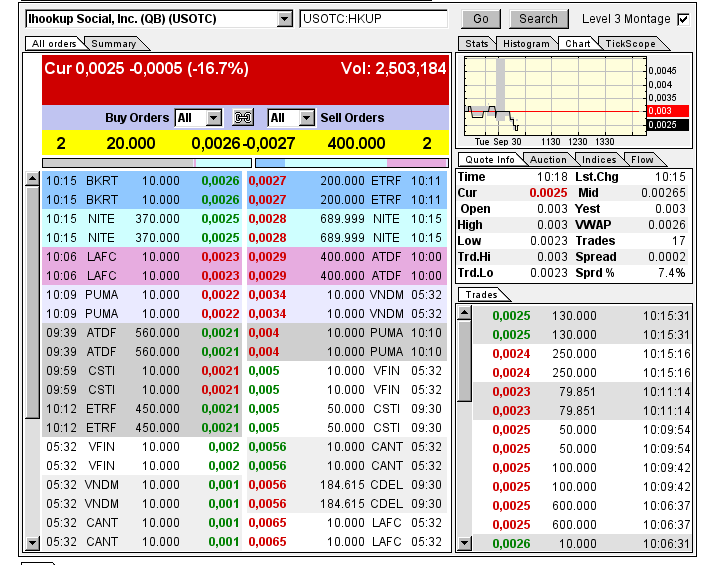Click the Search button
The image size is (708, 565).
[x=538, y=19]
